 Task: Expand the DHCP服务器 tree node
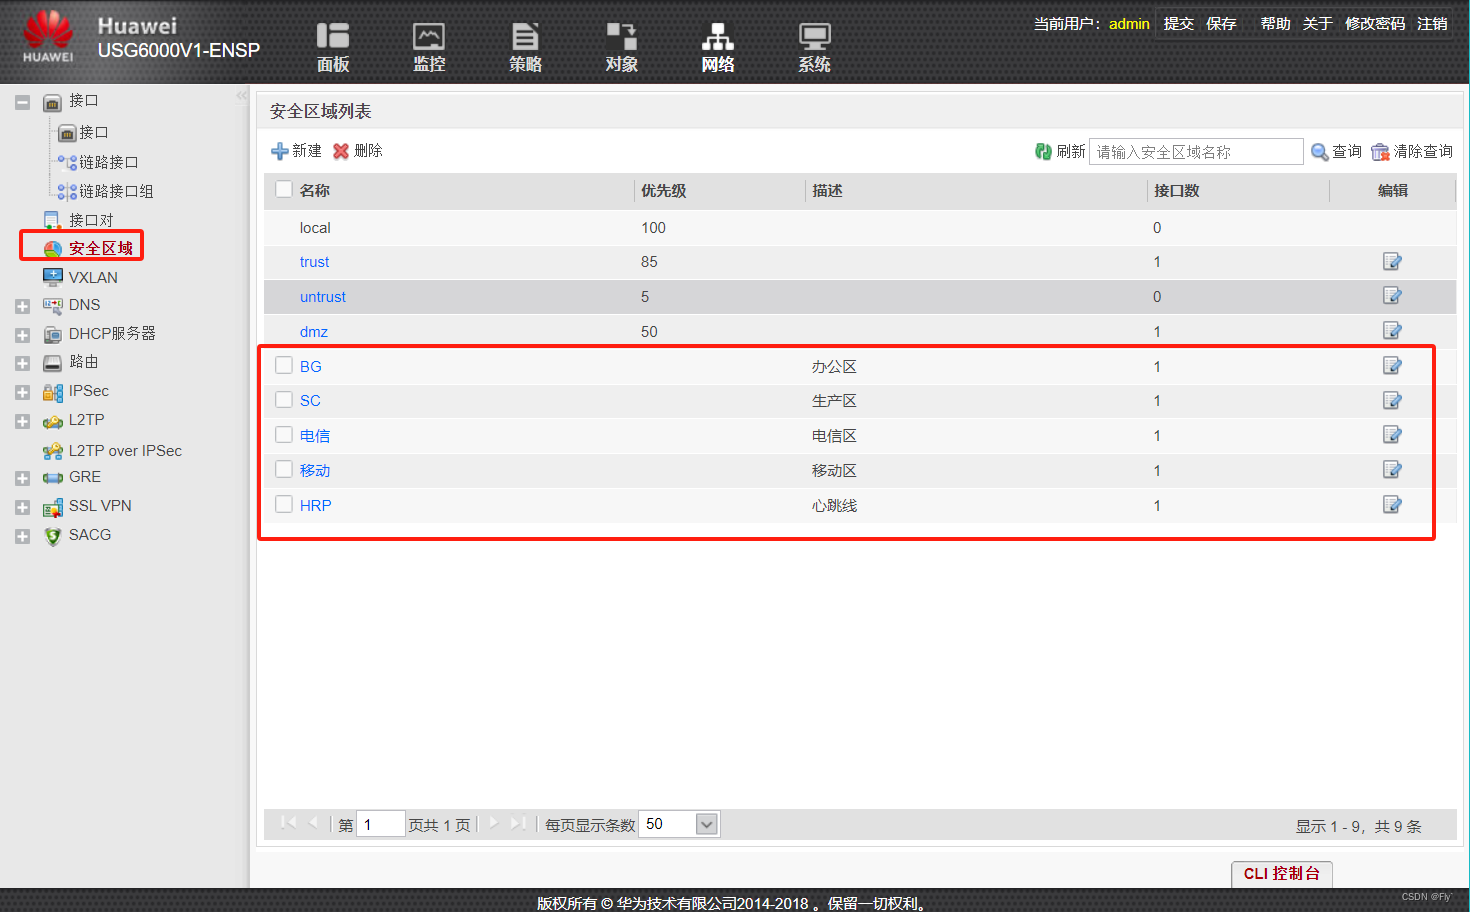(x=22, y=335)
